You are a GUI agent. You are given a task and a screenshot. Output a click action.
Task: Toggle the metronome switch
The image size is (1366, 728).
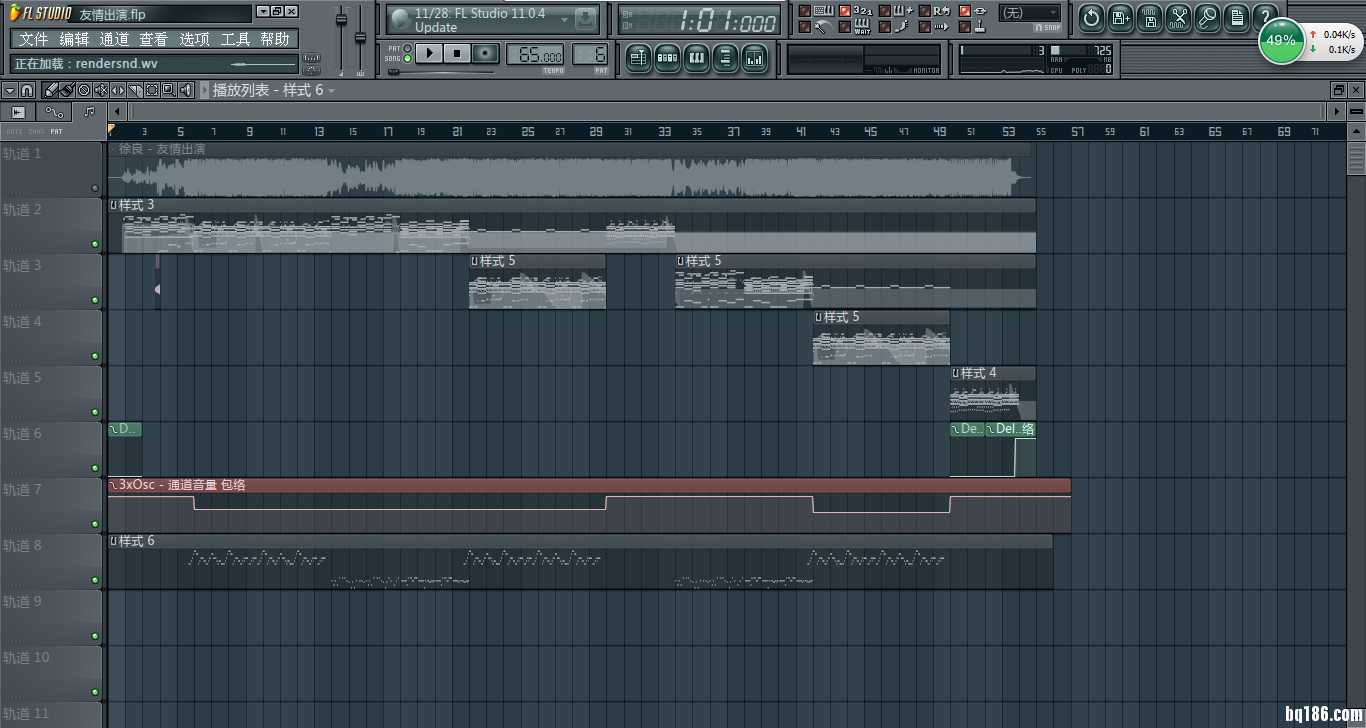point(805,27)
